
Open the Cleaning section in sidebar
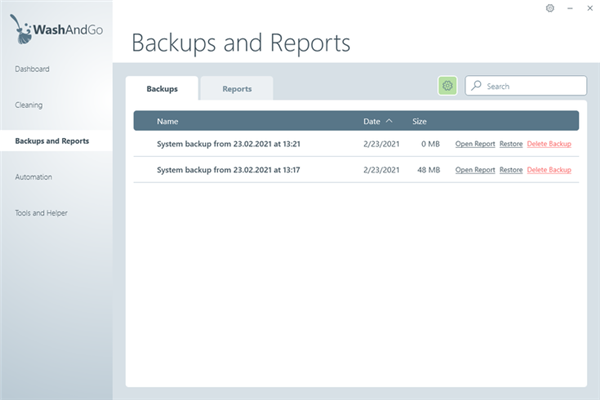tap(29, 105)
